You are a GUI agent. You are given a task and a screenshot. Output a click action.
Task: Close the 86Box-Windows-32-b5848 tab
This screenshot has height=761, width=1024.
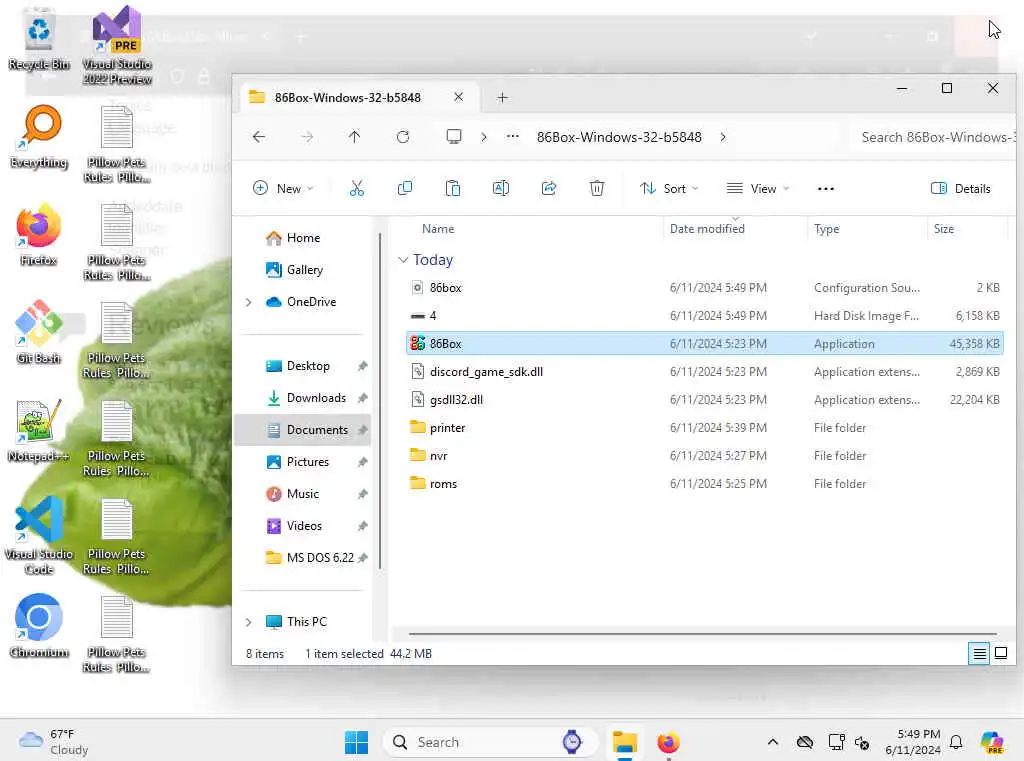point(458,97)
